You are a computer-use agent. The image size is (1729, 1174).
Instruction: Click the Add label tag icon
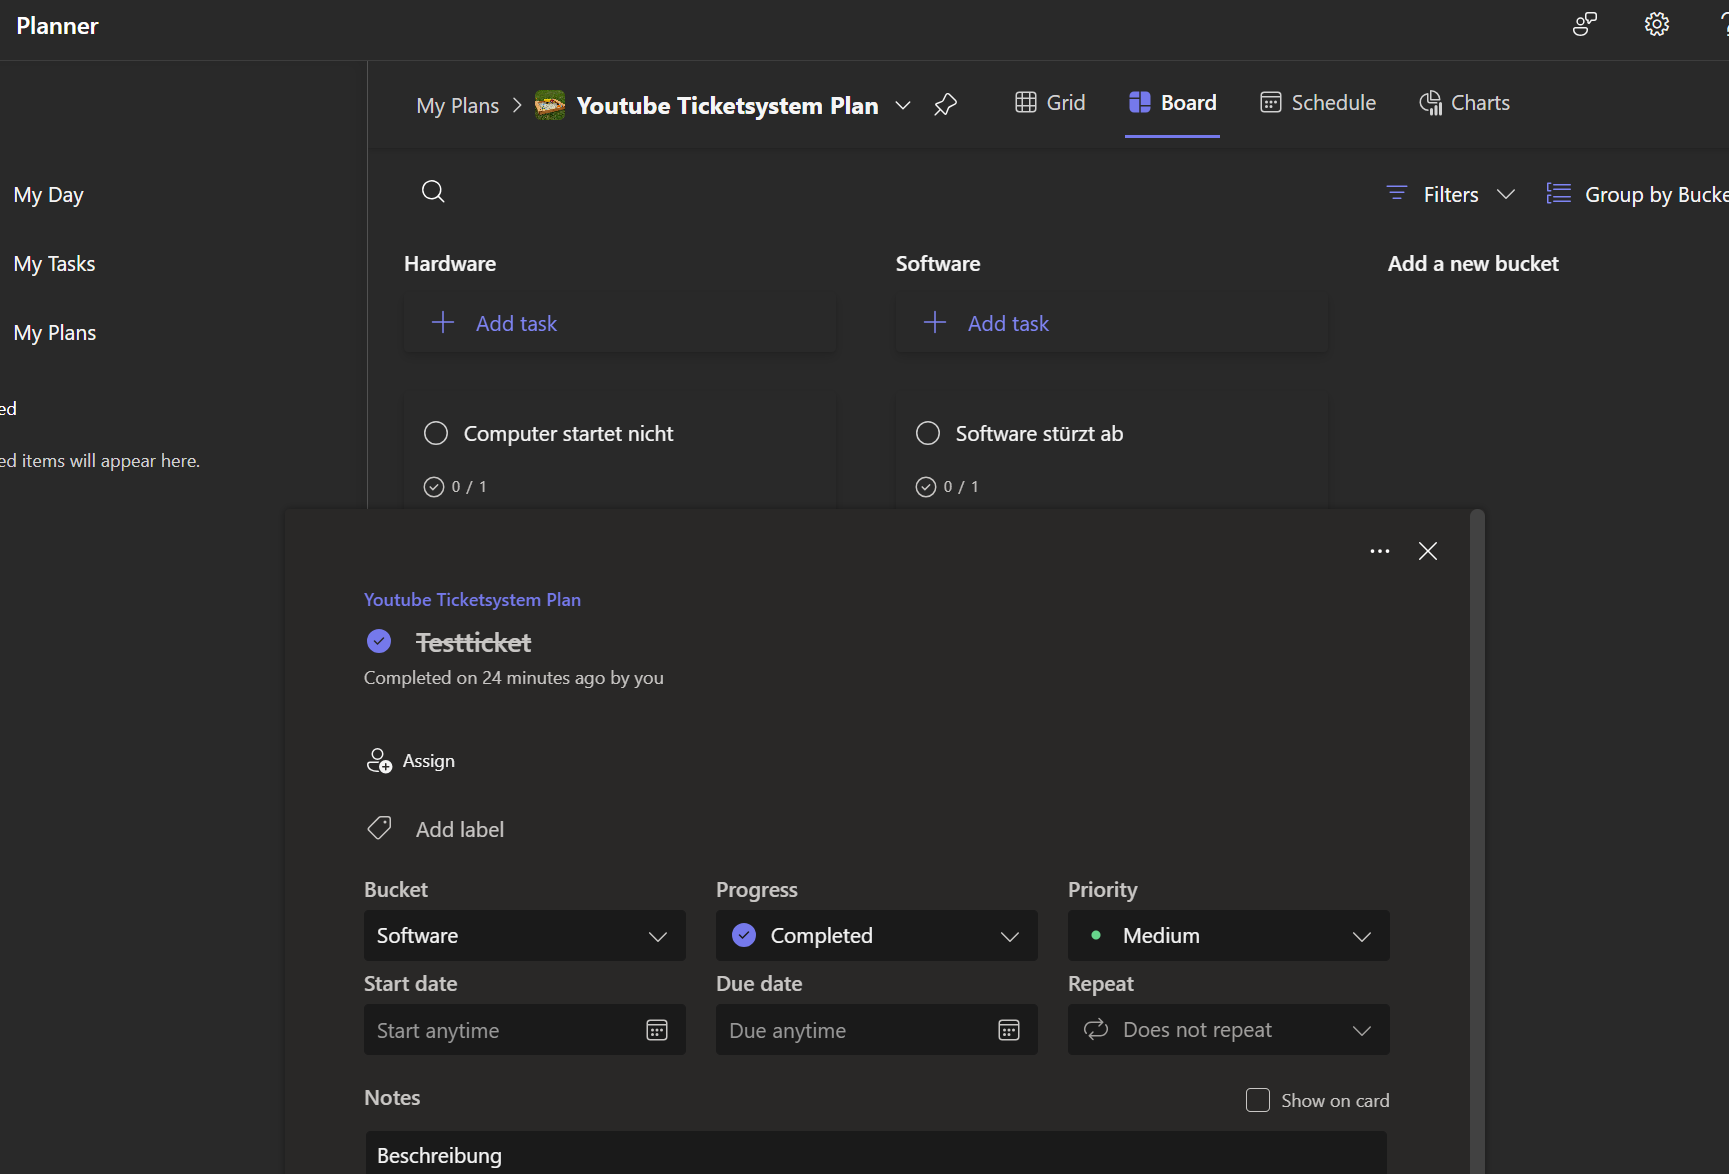[379, 828]
